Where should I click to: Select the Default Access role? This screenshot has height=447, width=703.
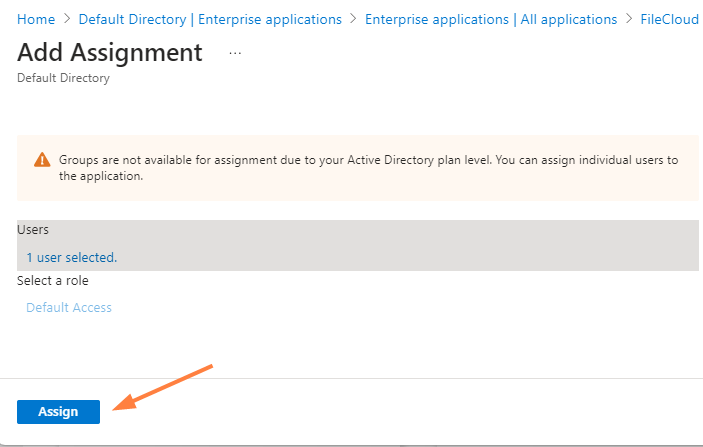(x=69, y=307)
